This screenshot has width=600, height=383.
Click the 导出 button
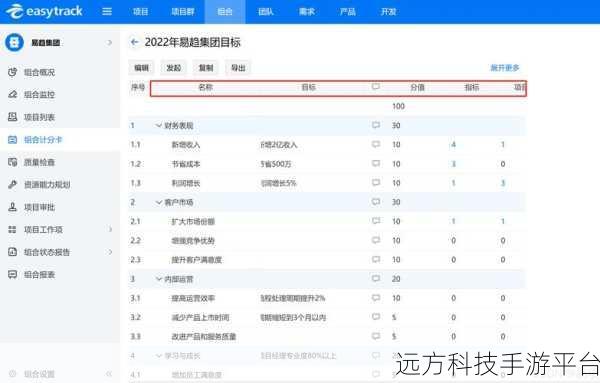(x=238, y=68)
